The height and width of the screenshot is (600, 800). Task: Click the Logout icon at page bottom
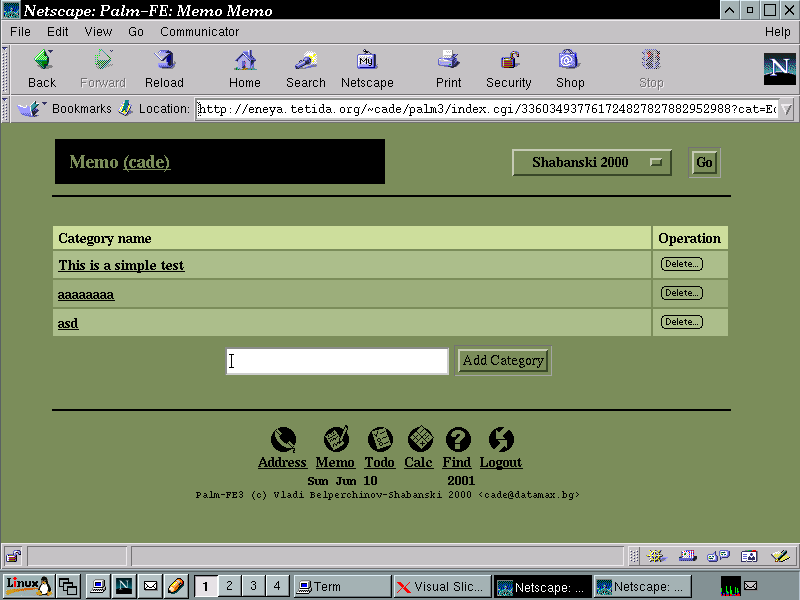pos(501,439)
